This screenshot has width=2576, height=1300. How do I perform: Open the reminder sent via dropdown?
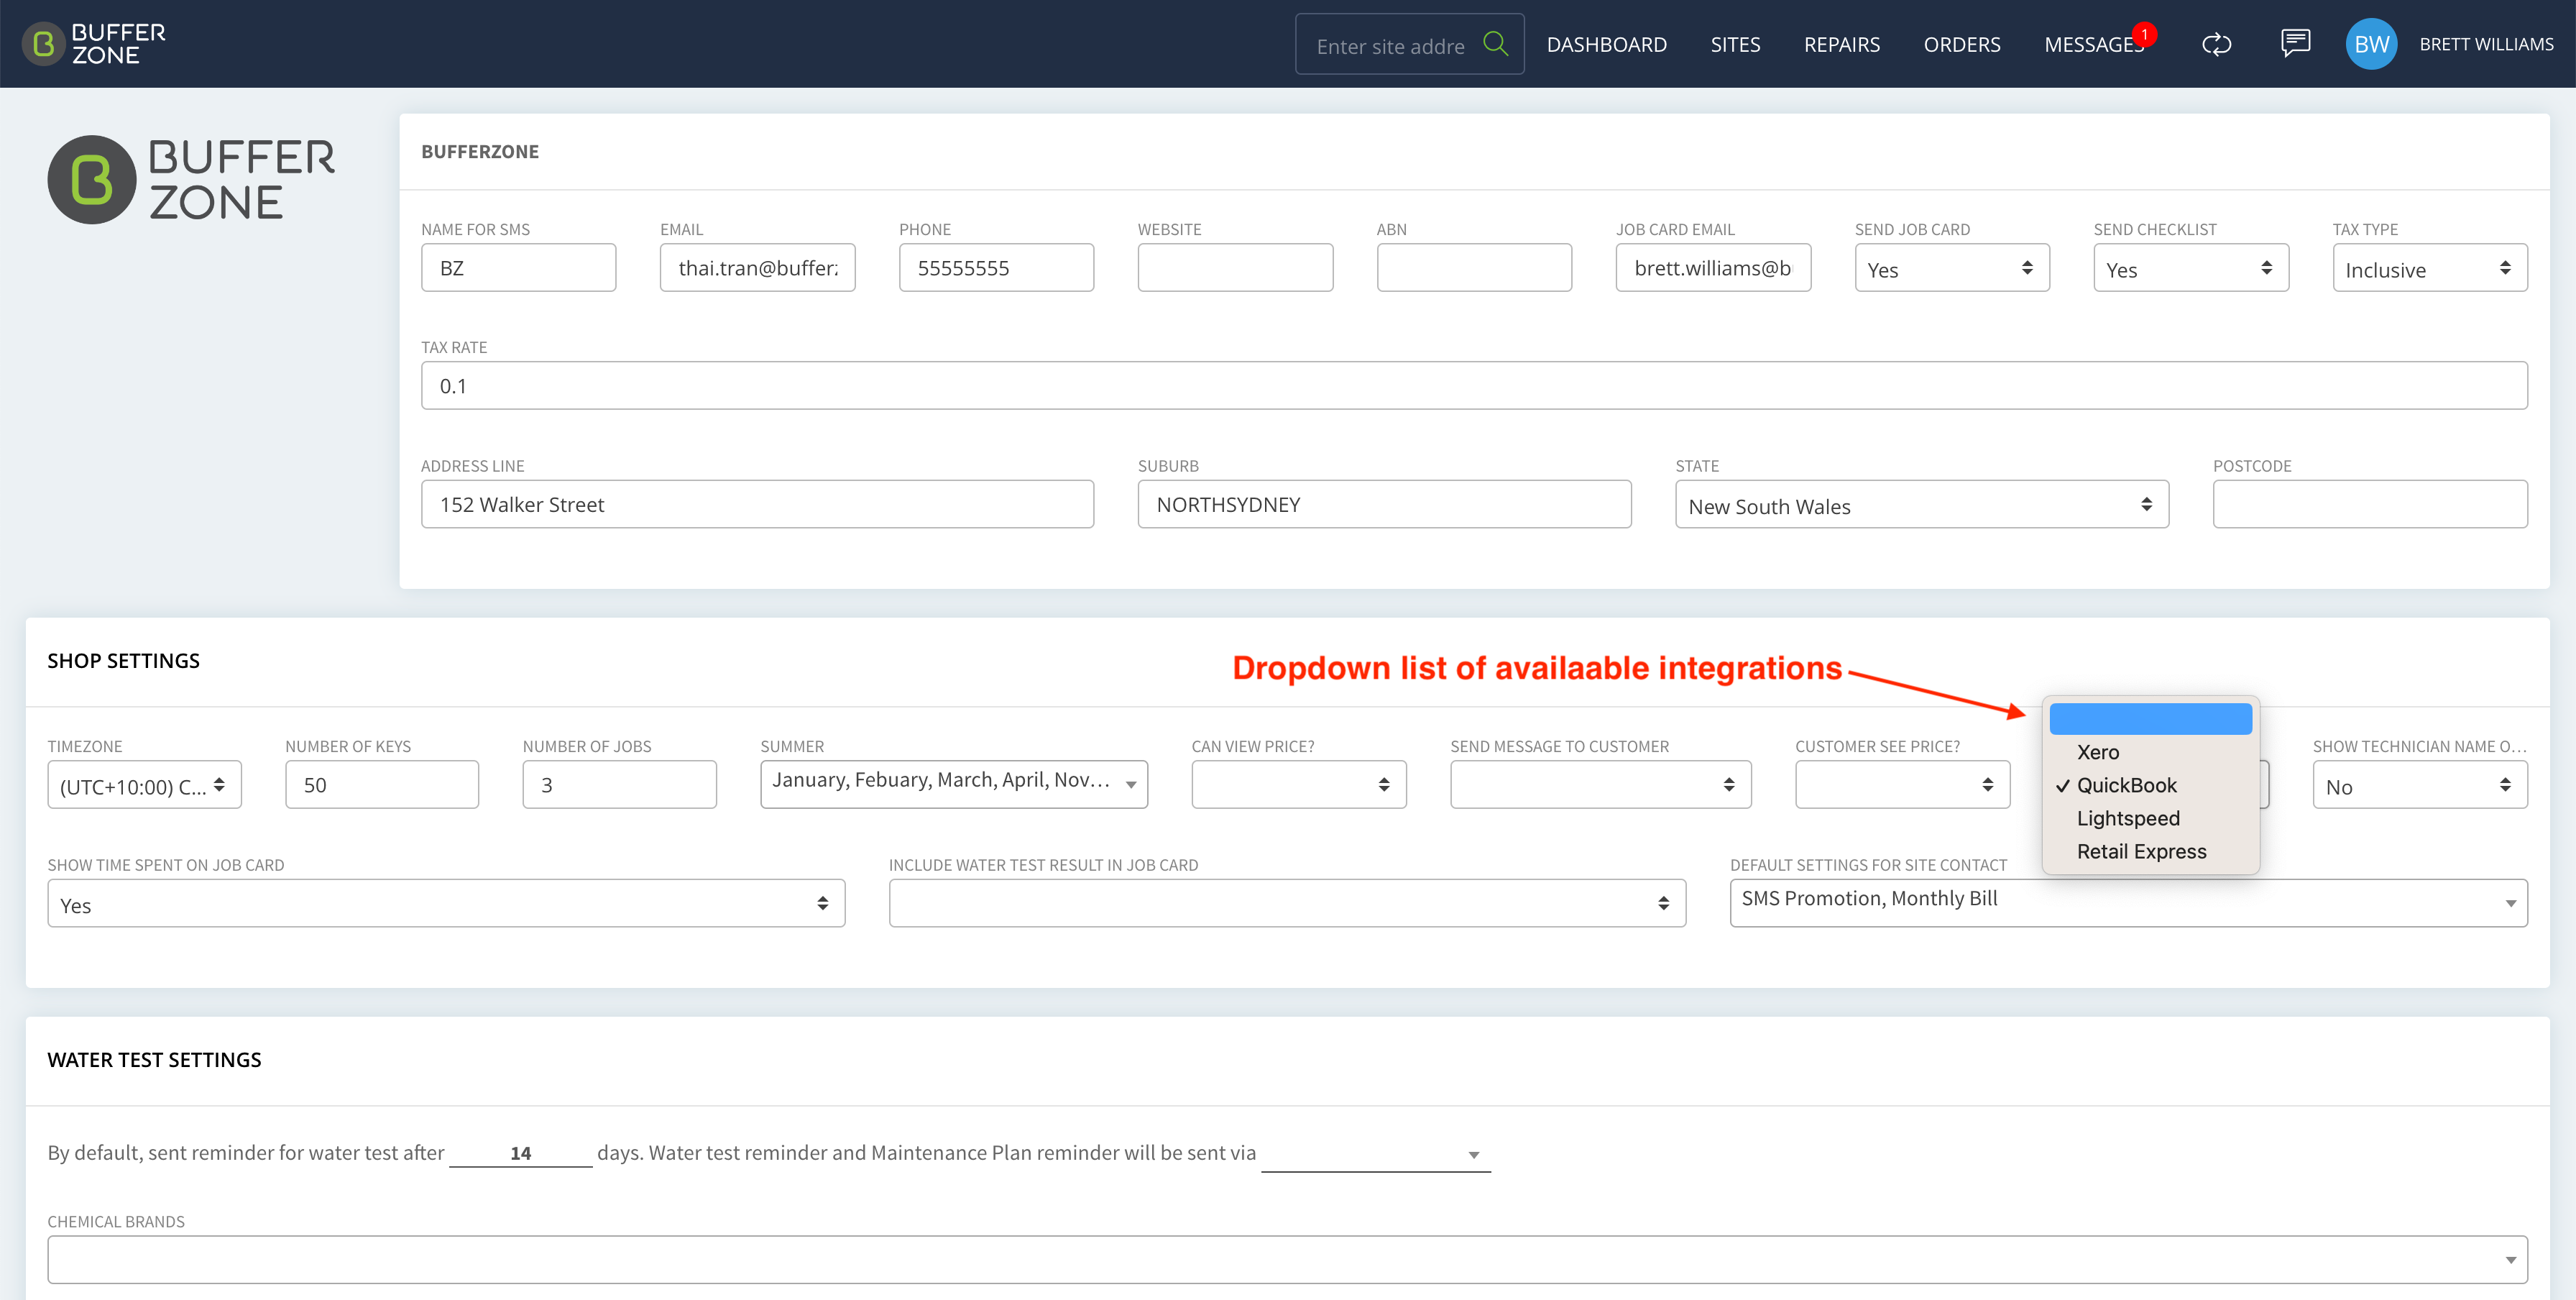coord(1376,1154)
